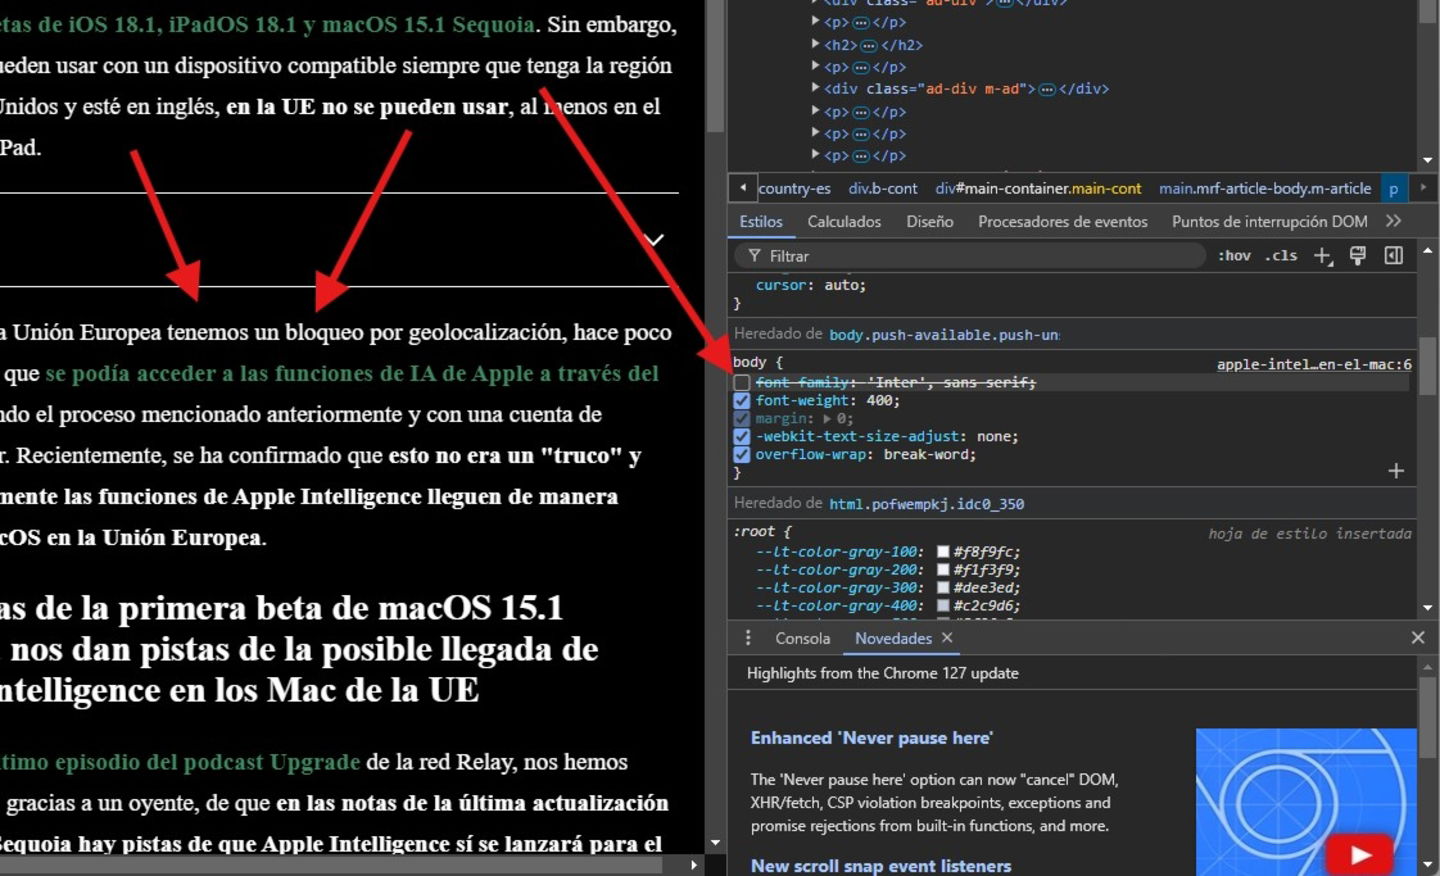The image size is (1440, 876).
Task: Enable the font-family 'Inter' declaration checkbox
Action: [x=741, y=383]
